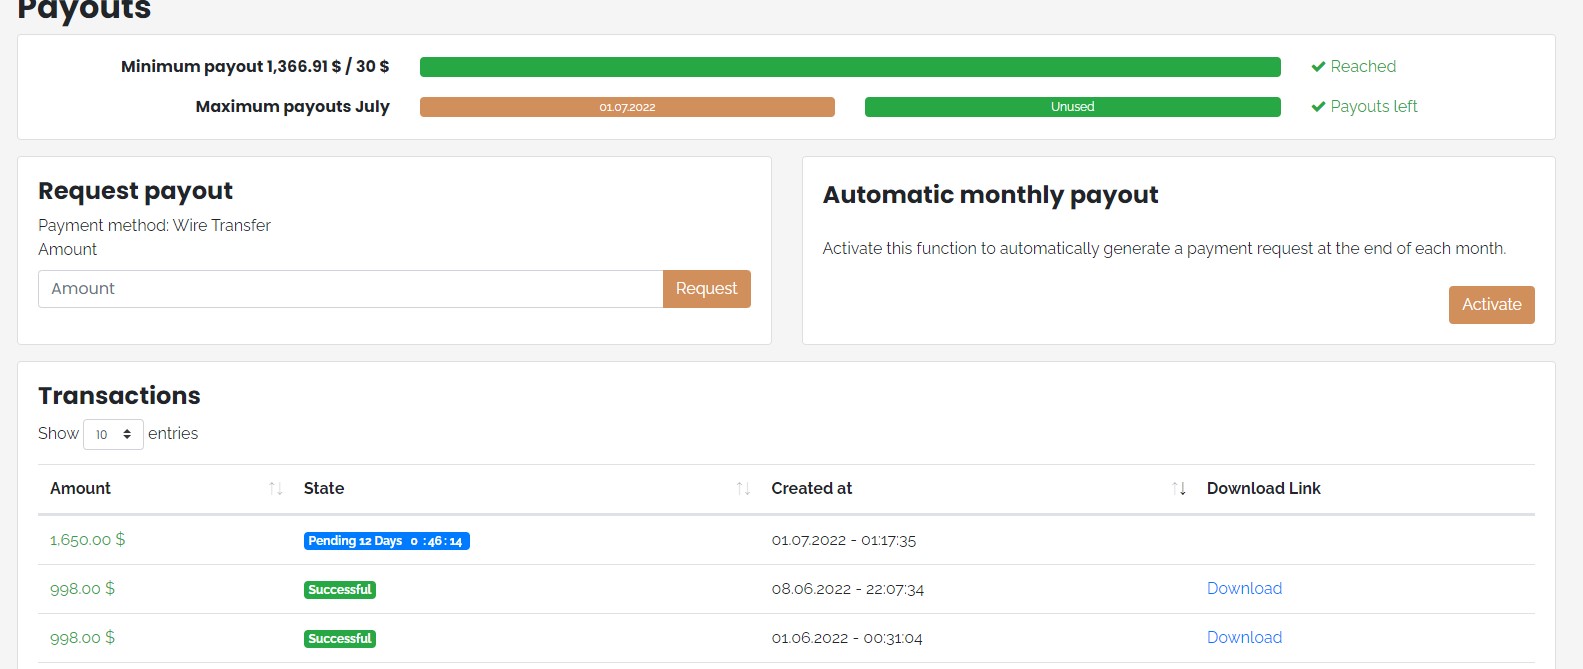The width and height of the screenshot is (1583, 669).
Task: Sort transactions by Created at arrows
Action: [x=1179, y=489]
